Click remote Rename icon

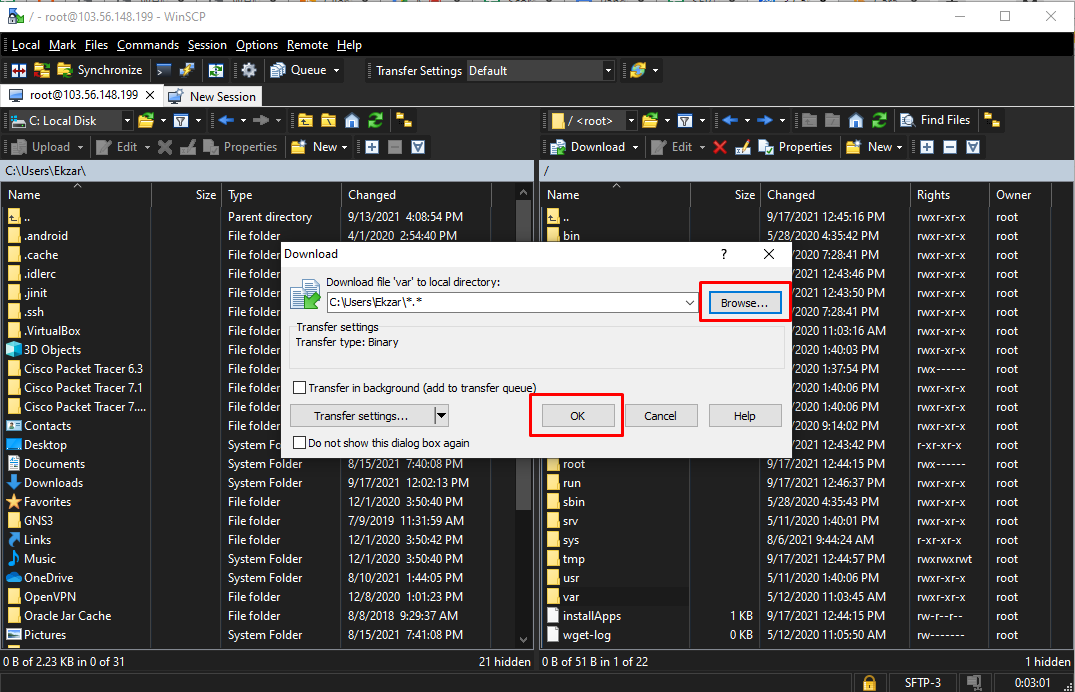point(743,147)
